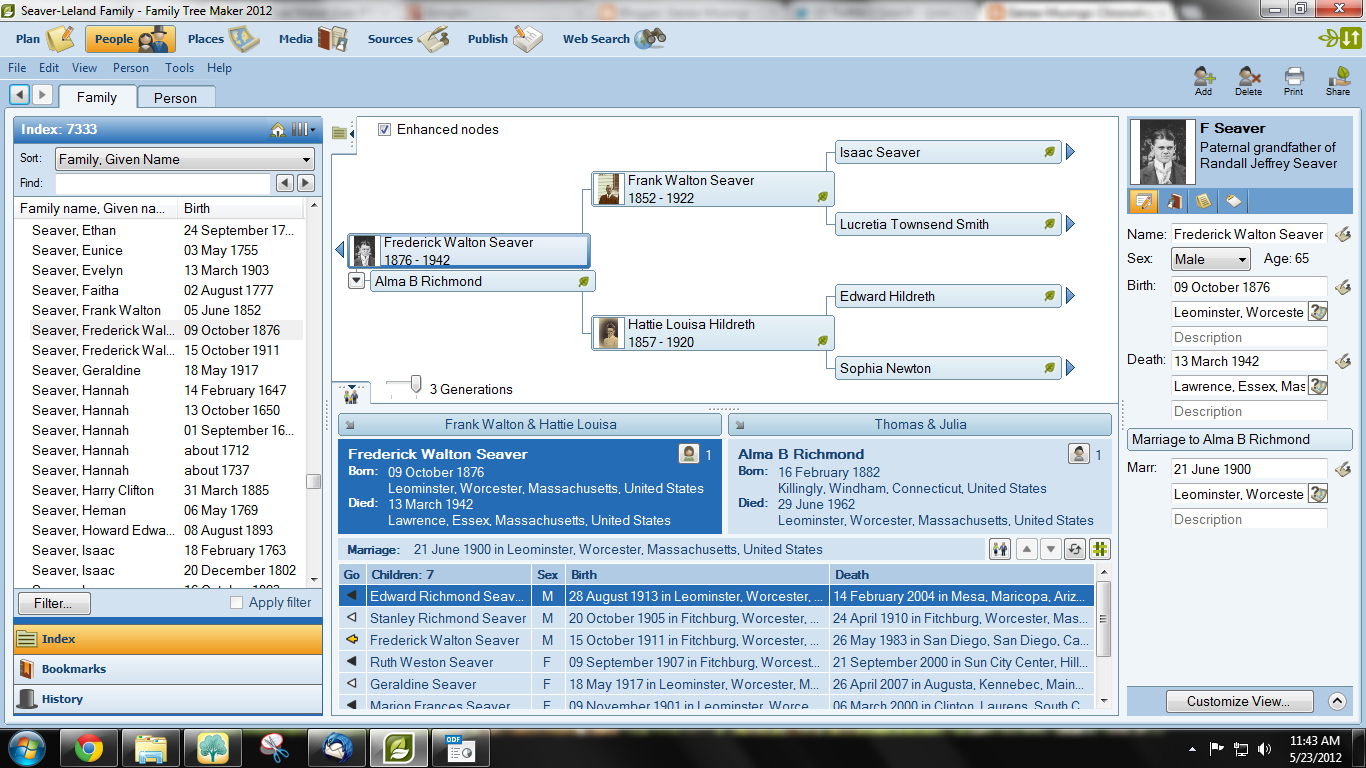
Task: Open the History panel
Action: click(168, 699)
